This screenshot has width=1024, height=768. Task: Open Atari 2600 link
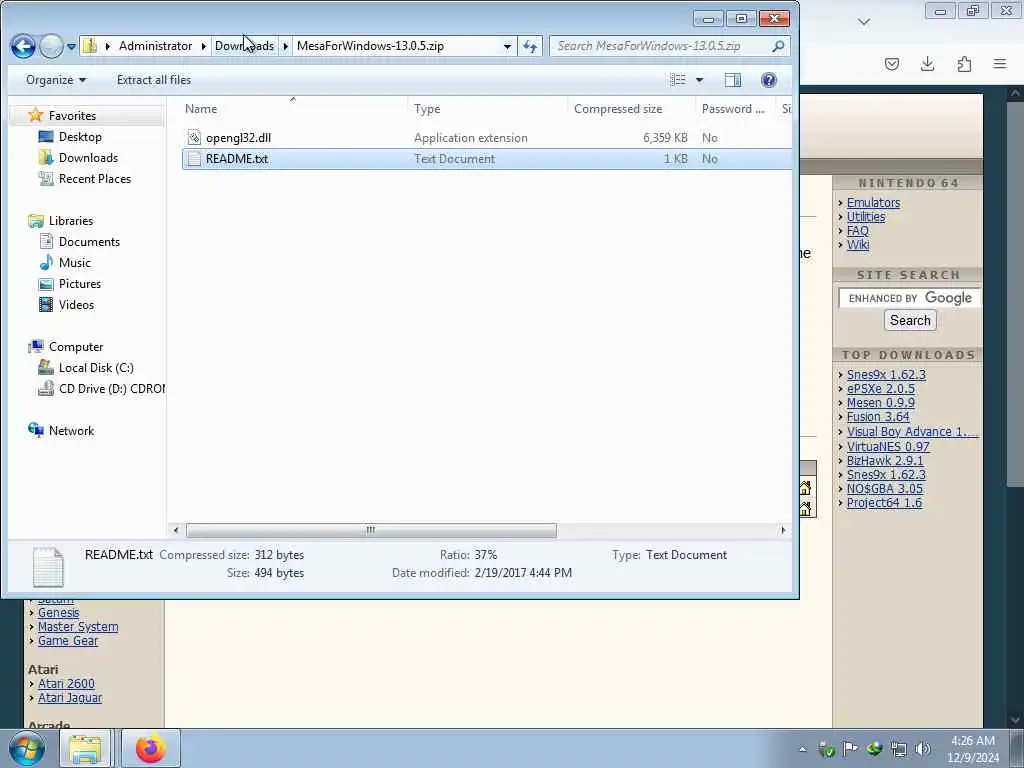tap(66, 684)
